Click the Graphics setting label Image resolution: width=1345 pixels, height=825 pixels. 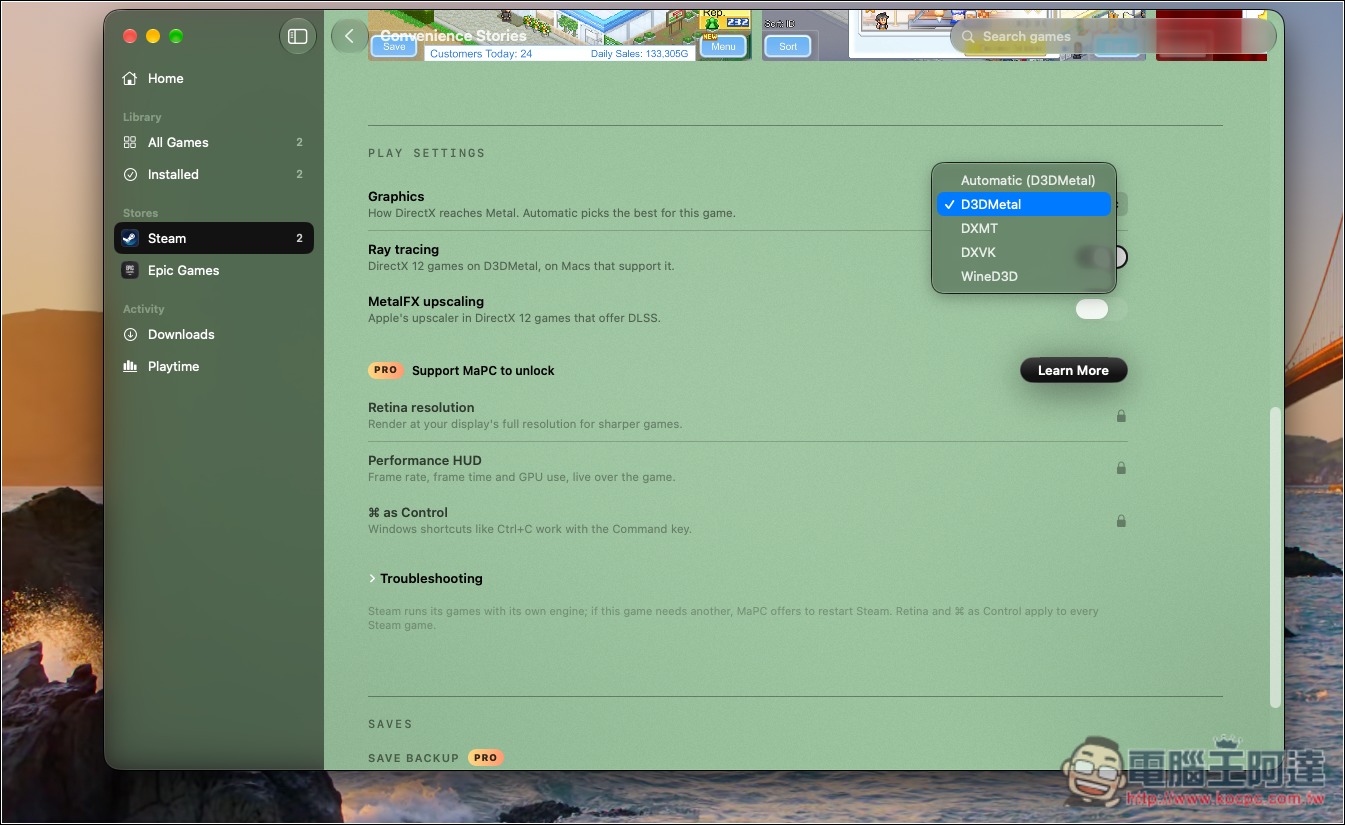[396, 196]
